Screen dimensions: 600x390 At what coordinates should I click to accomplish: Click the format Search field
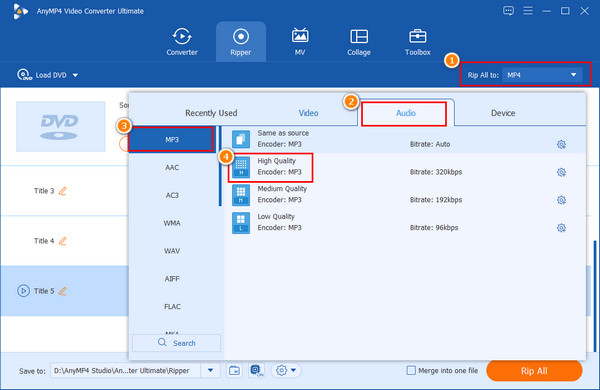click(176, 343)
